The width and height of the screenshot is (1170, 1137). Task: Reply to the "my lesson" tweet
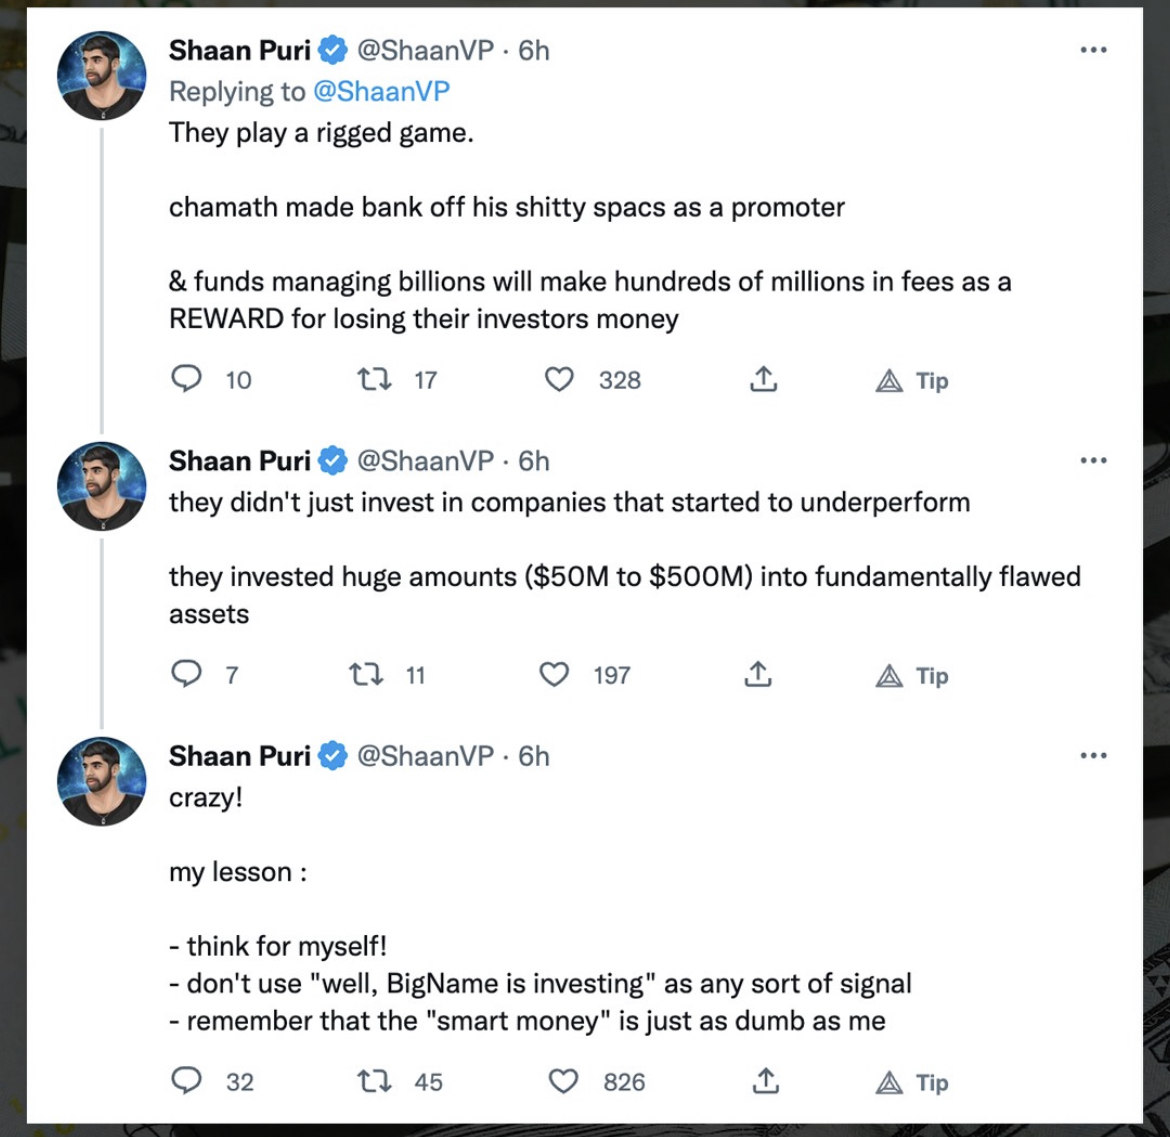(187, 1081)
